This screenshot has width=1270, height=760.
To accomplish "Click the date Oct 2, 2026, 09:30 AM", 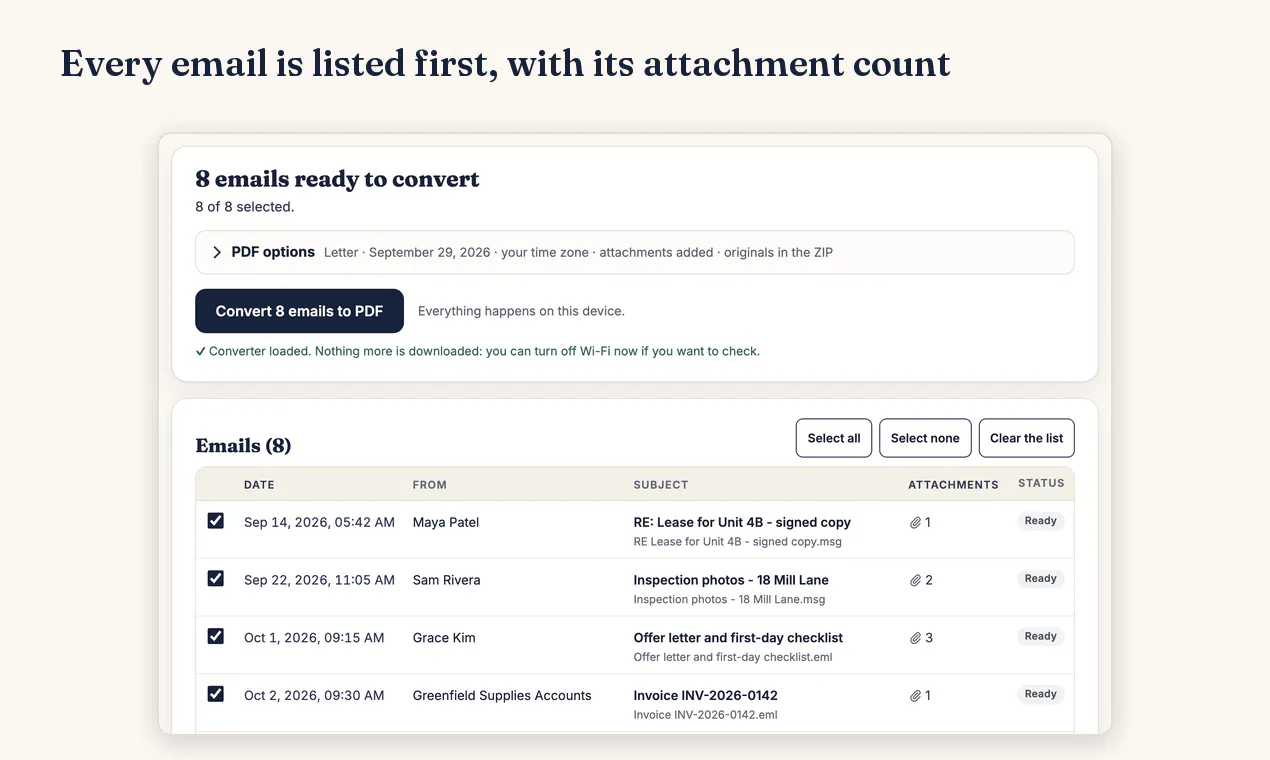I will [x=314, y=696].
